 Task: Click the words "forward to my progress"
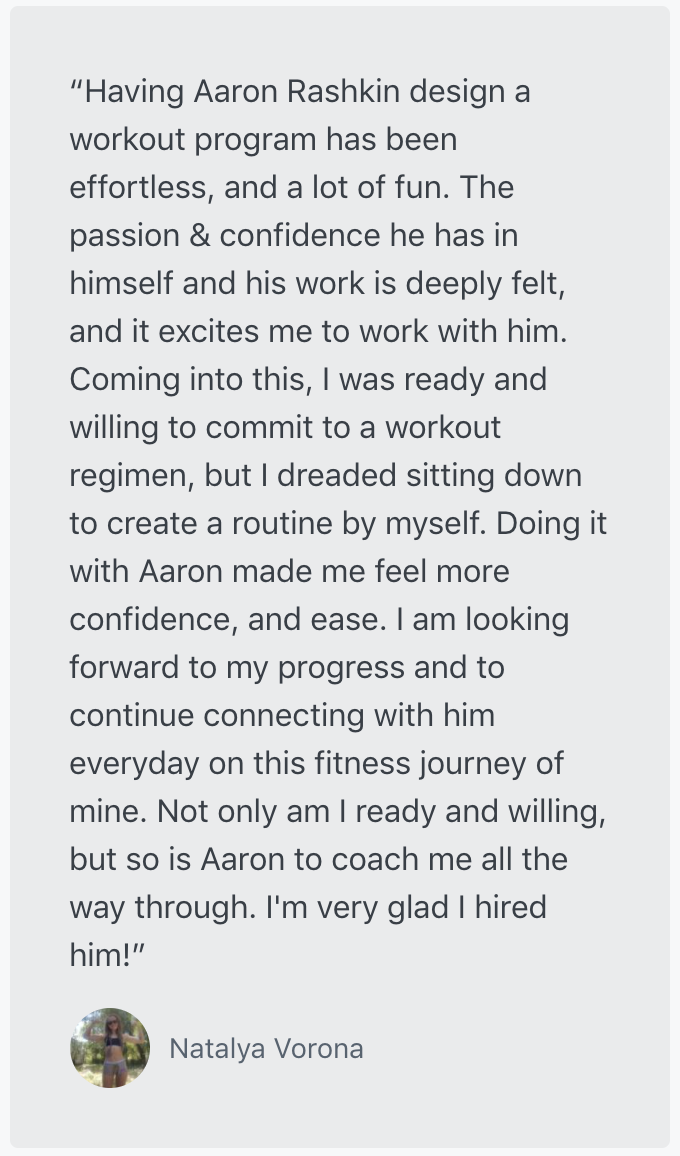click(x=237, y=668)
